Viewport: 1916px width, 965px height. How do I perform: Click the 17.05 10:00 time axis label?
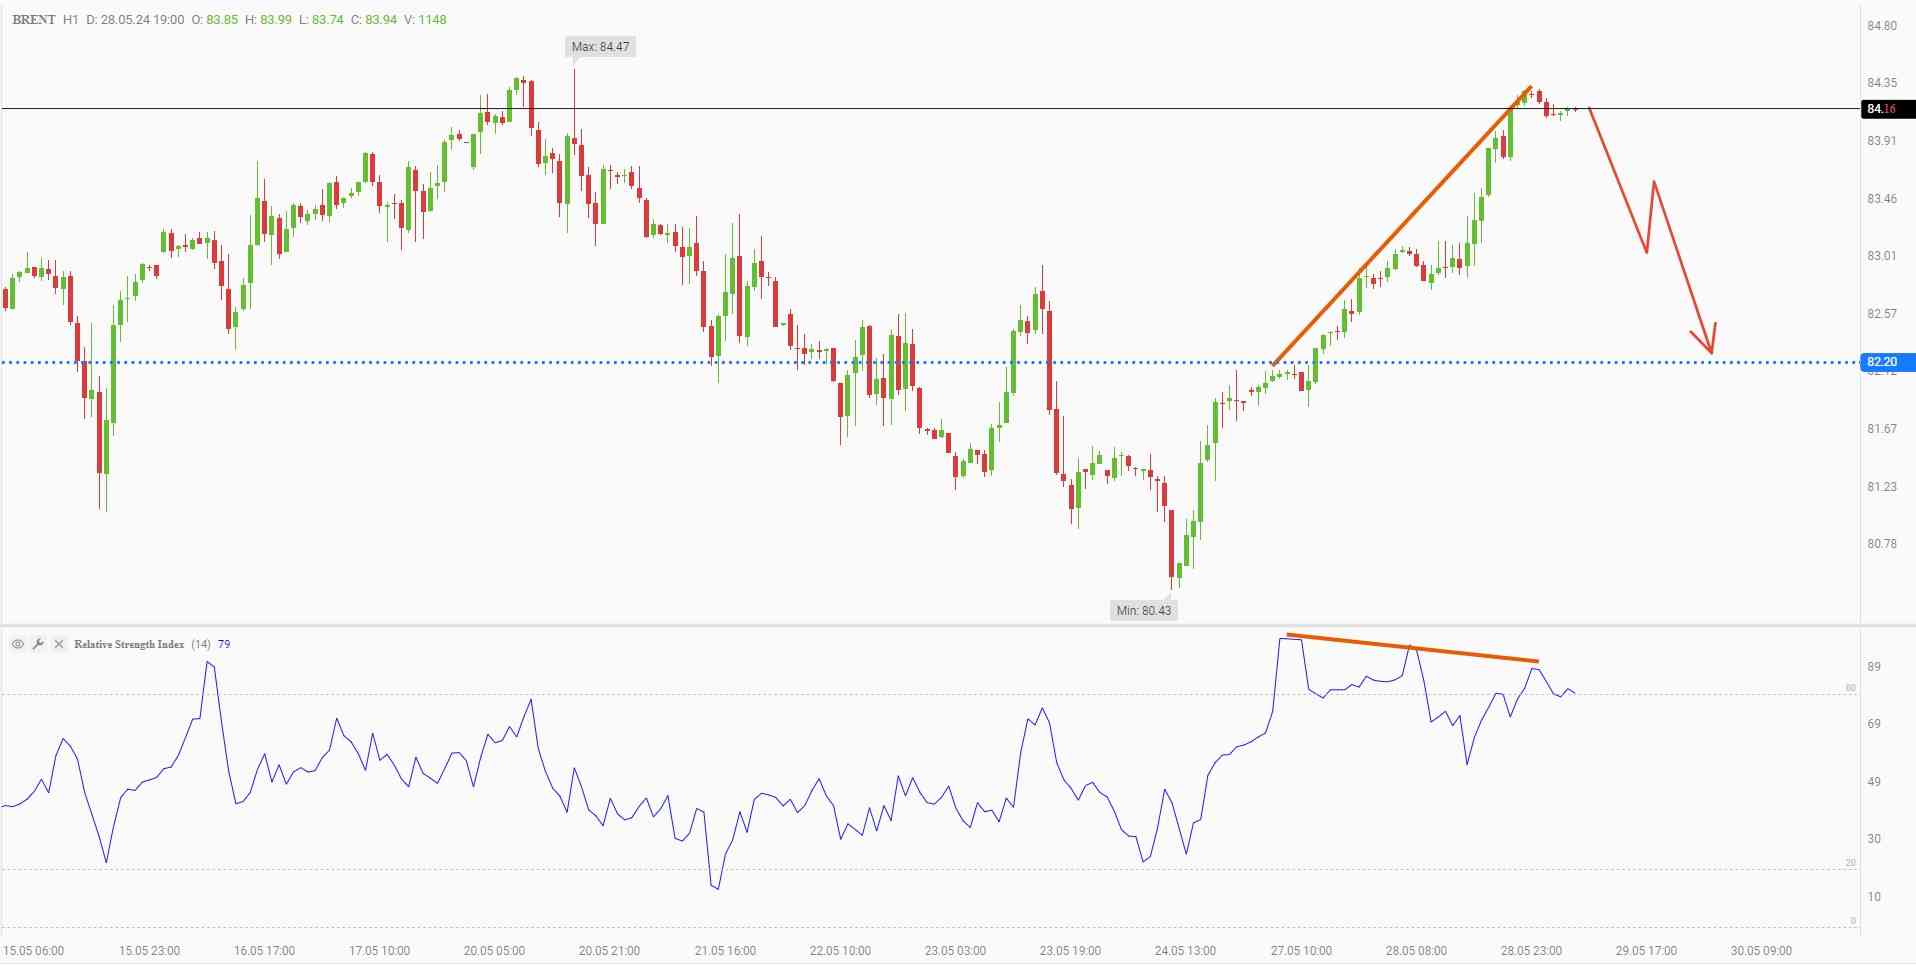coord(379,951)
